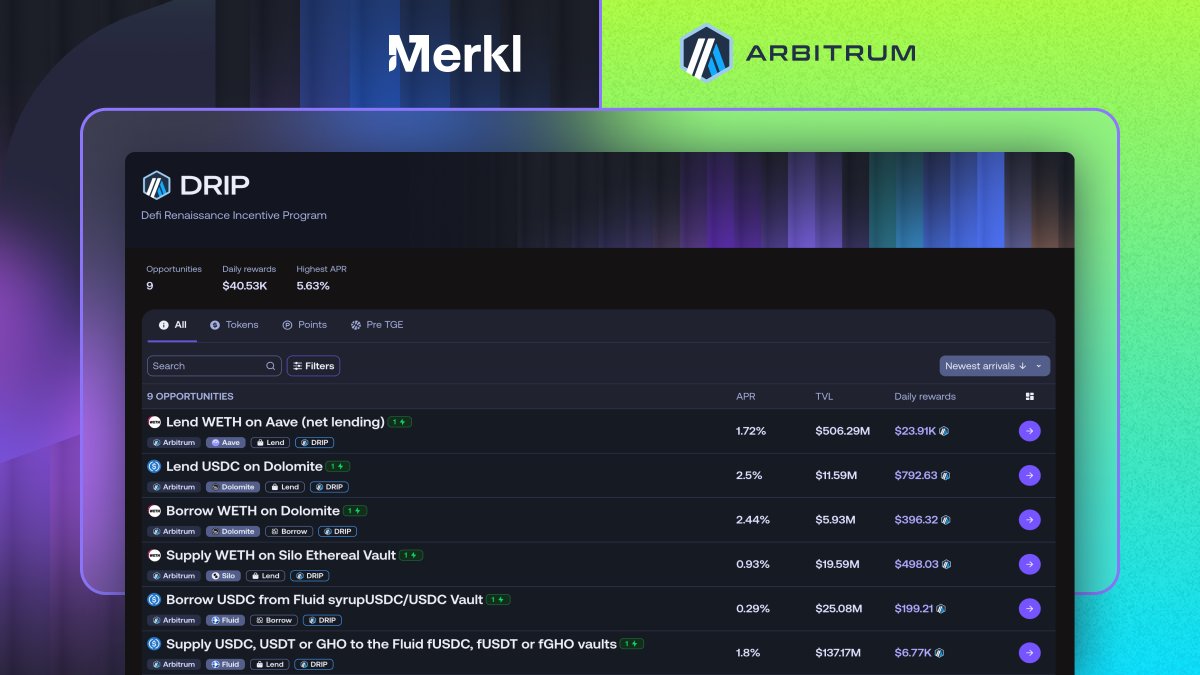Click the $23.91K daily rewards link

pyautogui.click(x=913, y=431)
